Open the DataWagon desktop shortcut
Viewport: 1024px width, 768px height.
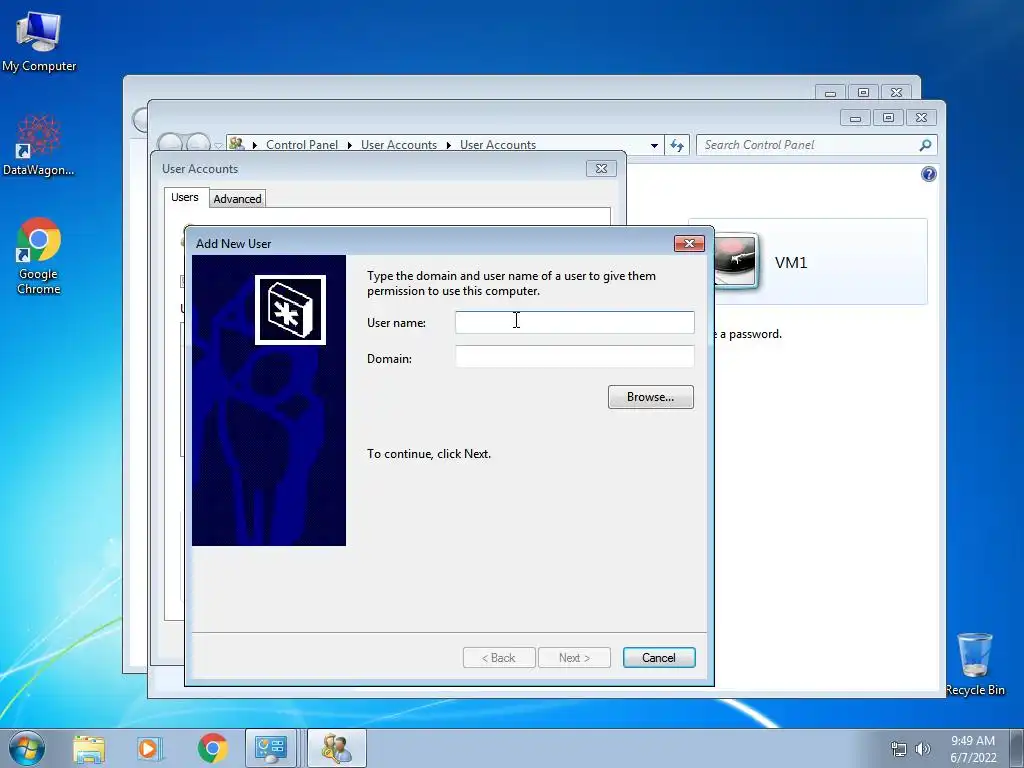tap(39, 145)
